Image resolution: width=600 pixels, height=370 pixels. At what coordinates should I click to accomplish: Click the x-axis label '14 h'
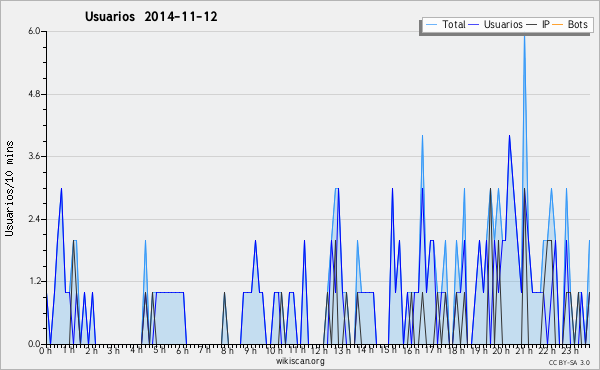point(365,350)
